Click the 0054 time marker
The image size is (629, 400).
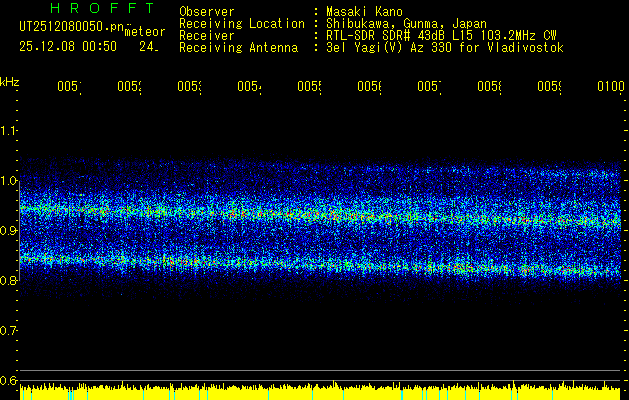[x=250, y=86]
